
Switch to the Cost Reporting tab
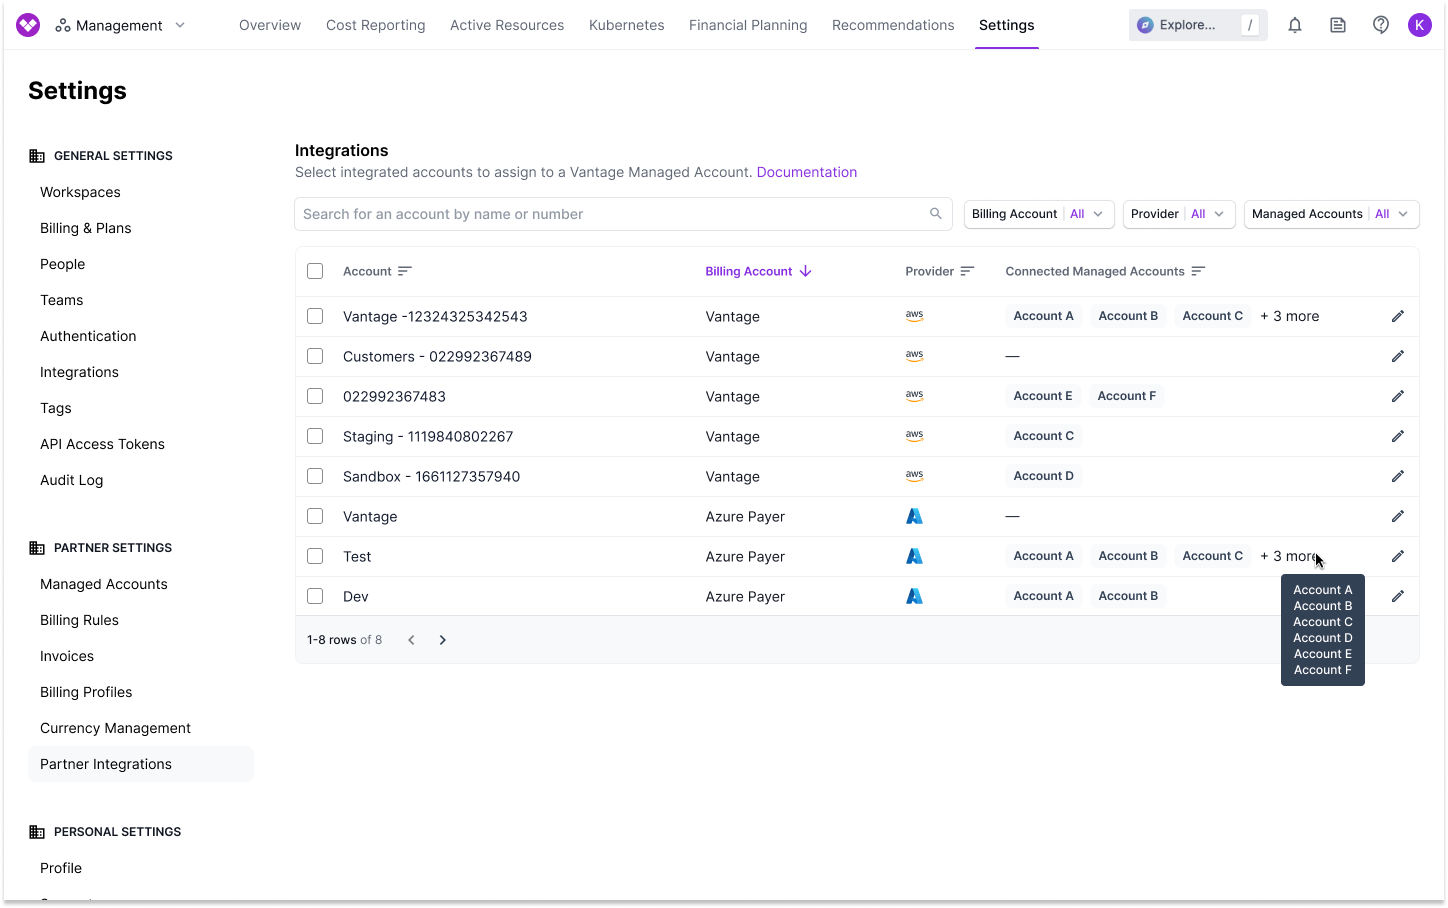pyautogui.click(x=375, y=25)
